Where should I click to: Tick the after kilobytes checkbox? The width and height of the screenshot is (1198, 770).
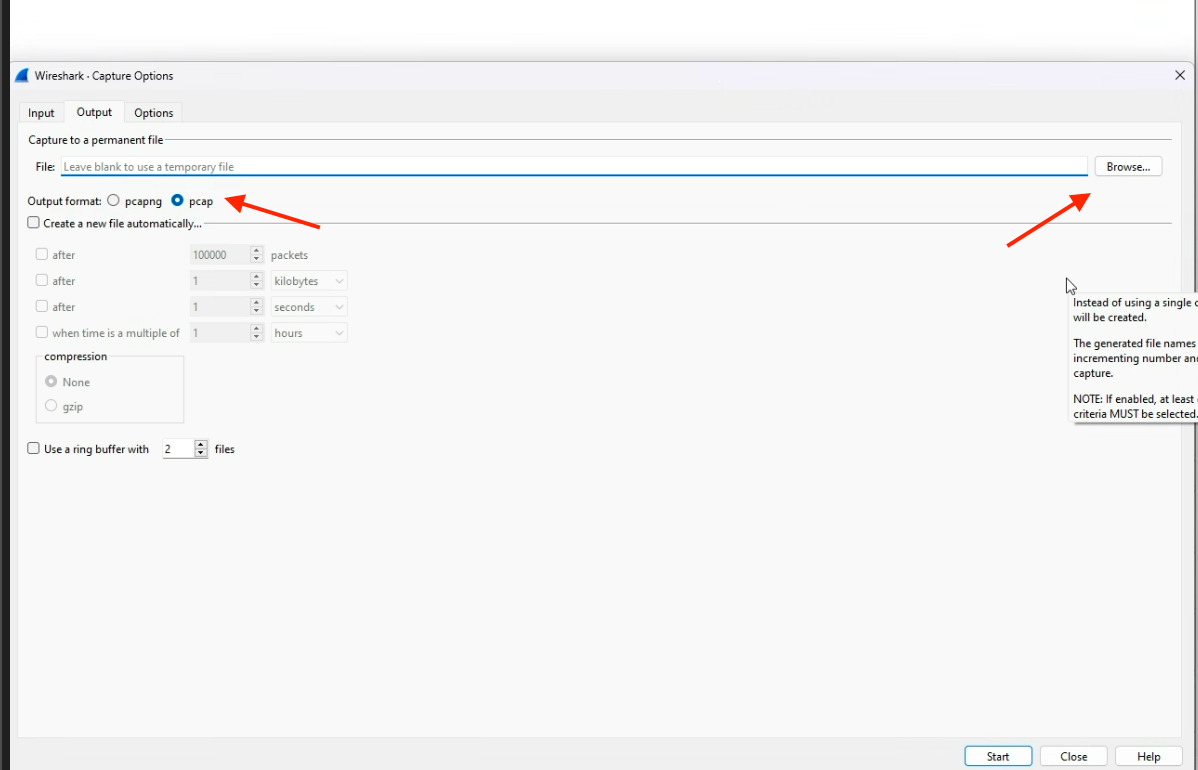(42, 280)
